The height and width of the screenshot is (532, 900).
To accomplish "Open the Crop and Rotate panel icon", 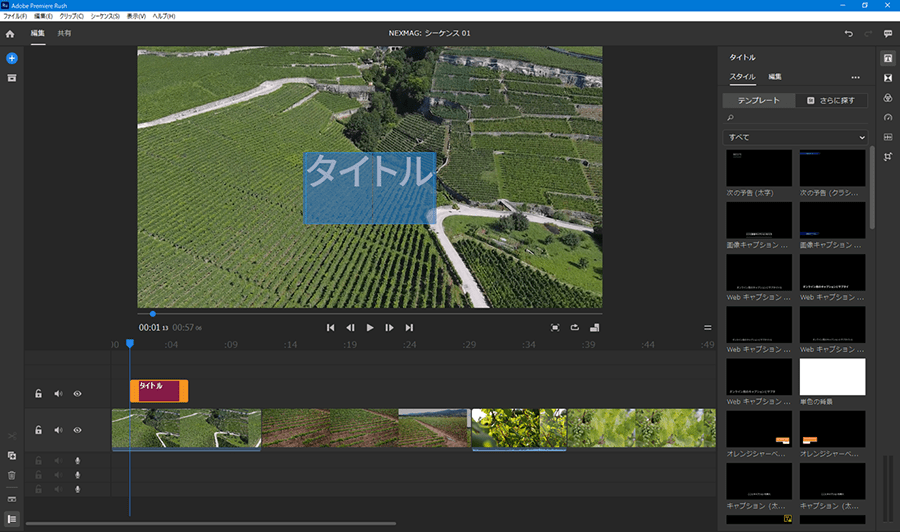I will 887,157.
